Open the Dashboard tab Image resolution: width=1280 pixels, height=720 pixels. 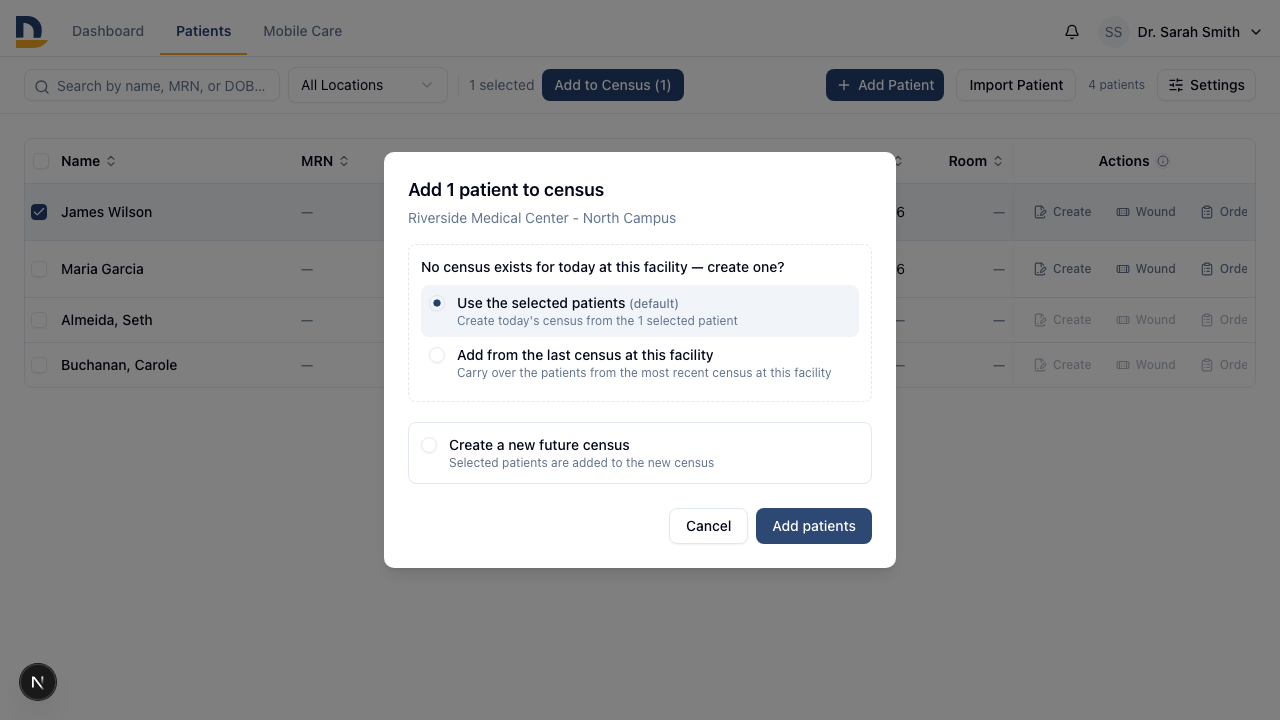(x=108, y=31)
